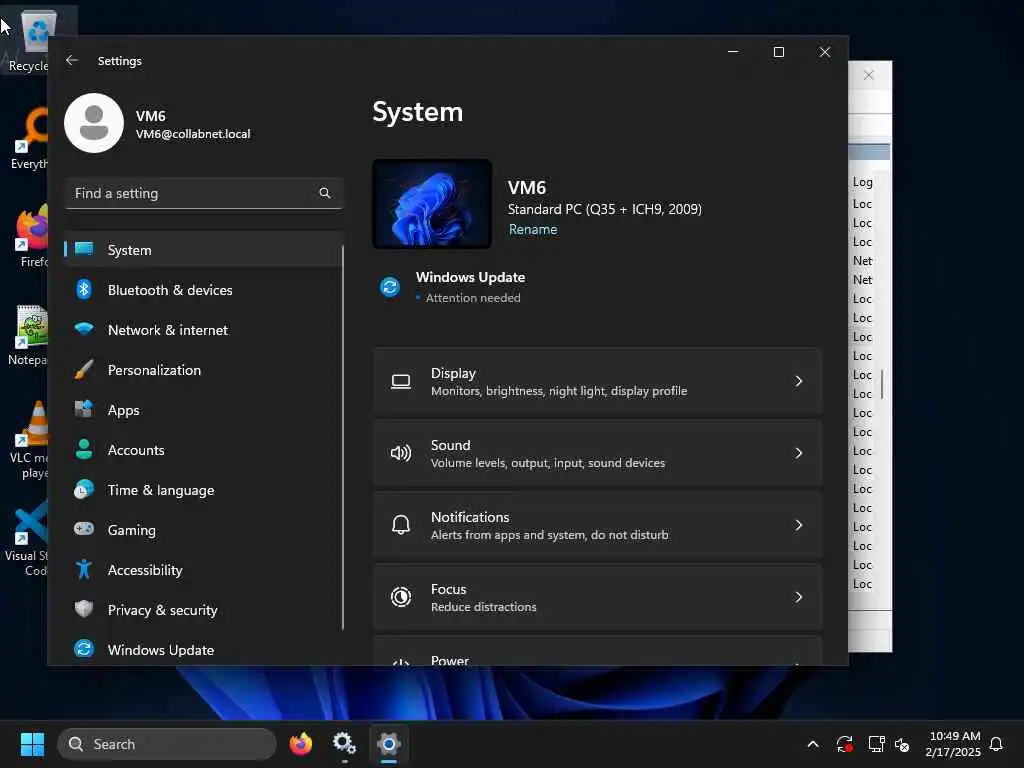The image size is (1024, 768).
Task: Open Accounts settings section
Action: pyautogui.click(x=203, y=449)
